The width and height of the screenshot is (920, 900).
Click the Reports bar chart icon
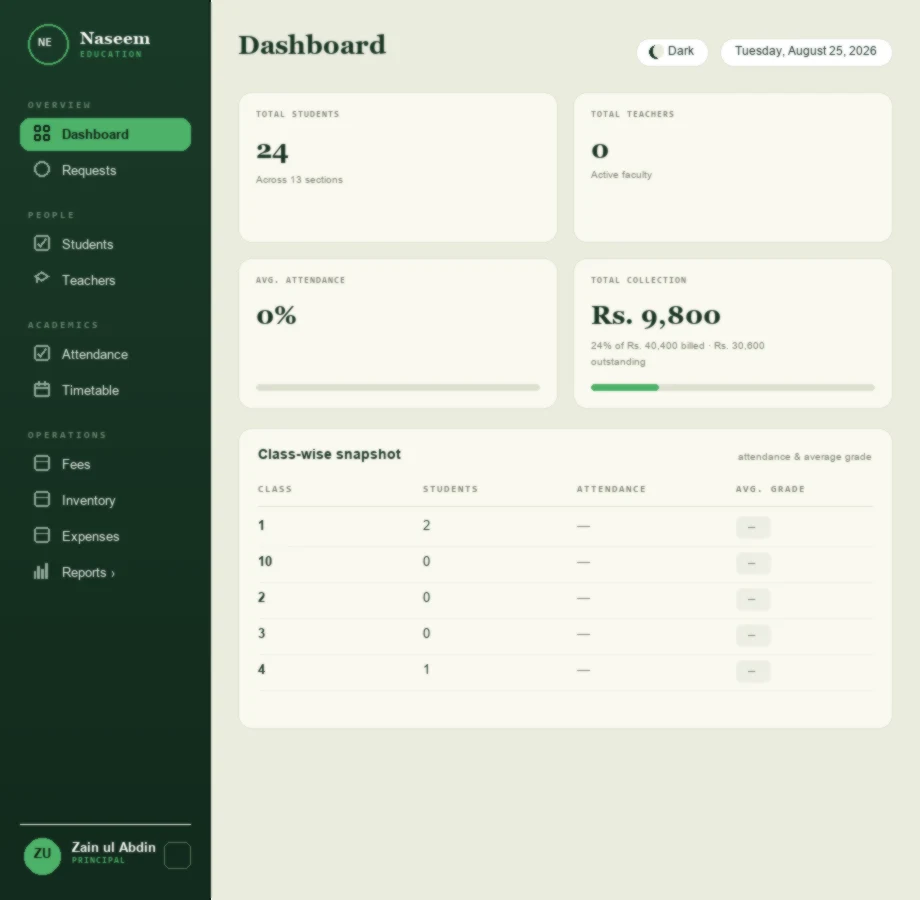41,571
